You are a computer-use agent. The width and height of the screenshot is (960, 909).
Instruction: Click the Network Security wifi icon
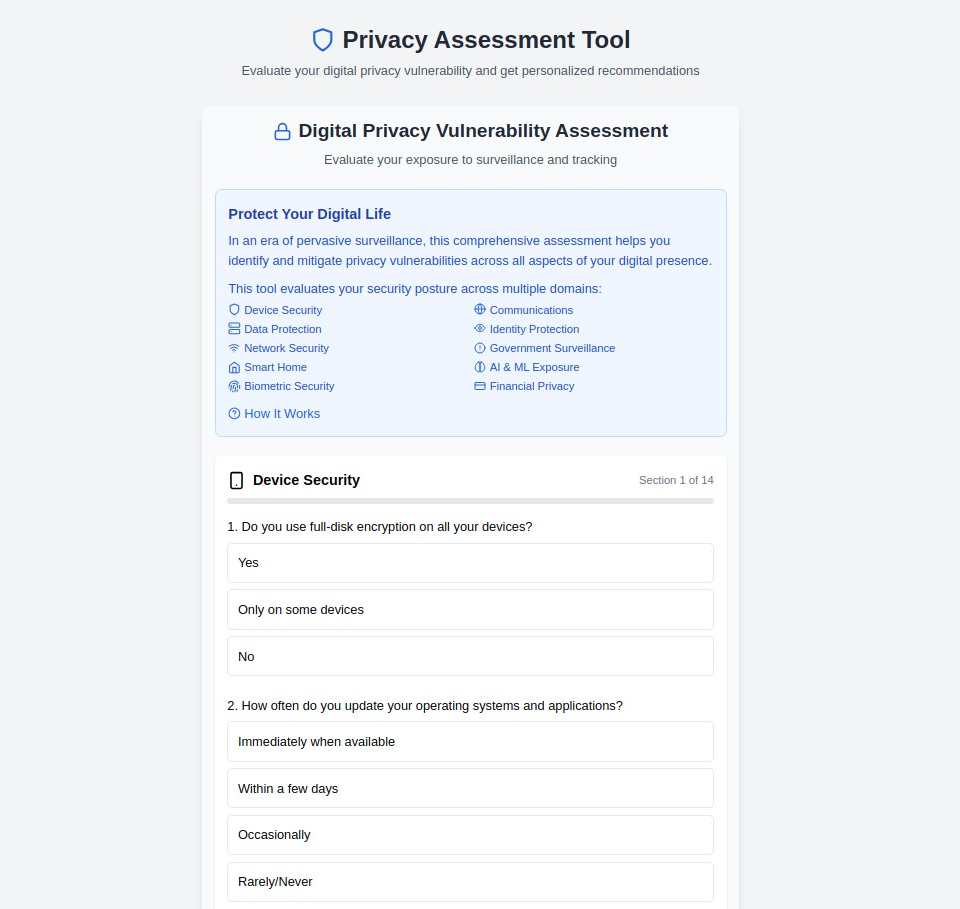point(234,348)
